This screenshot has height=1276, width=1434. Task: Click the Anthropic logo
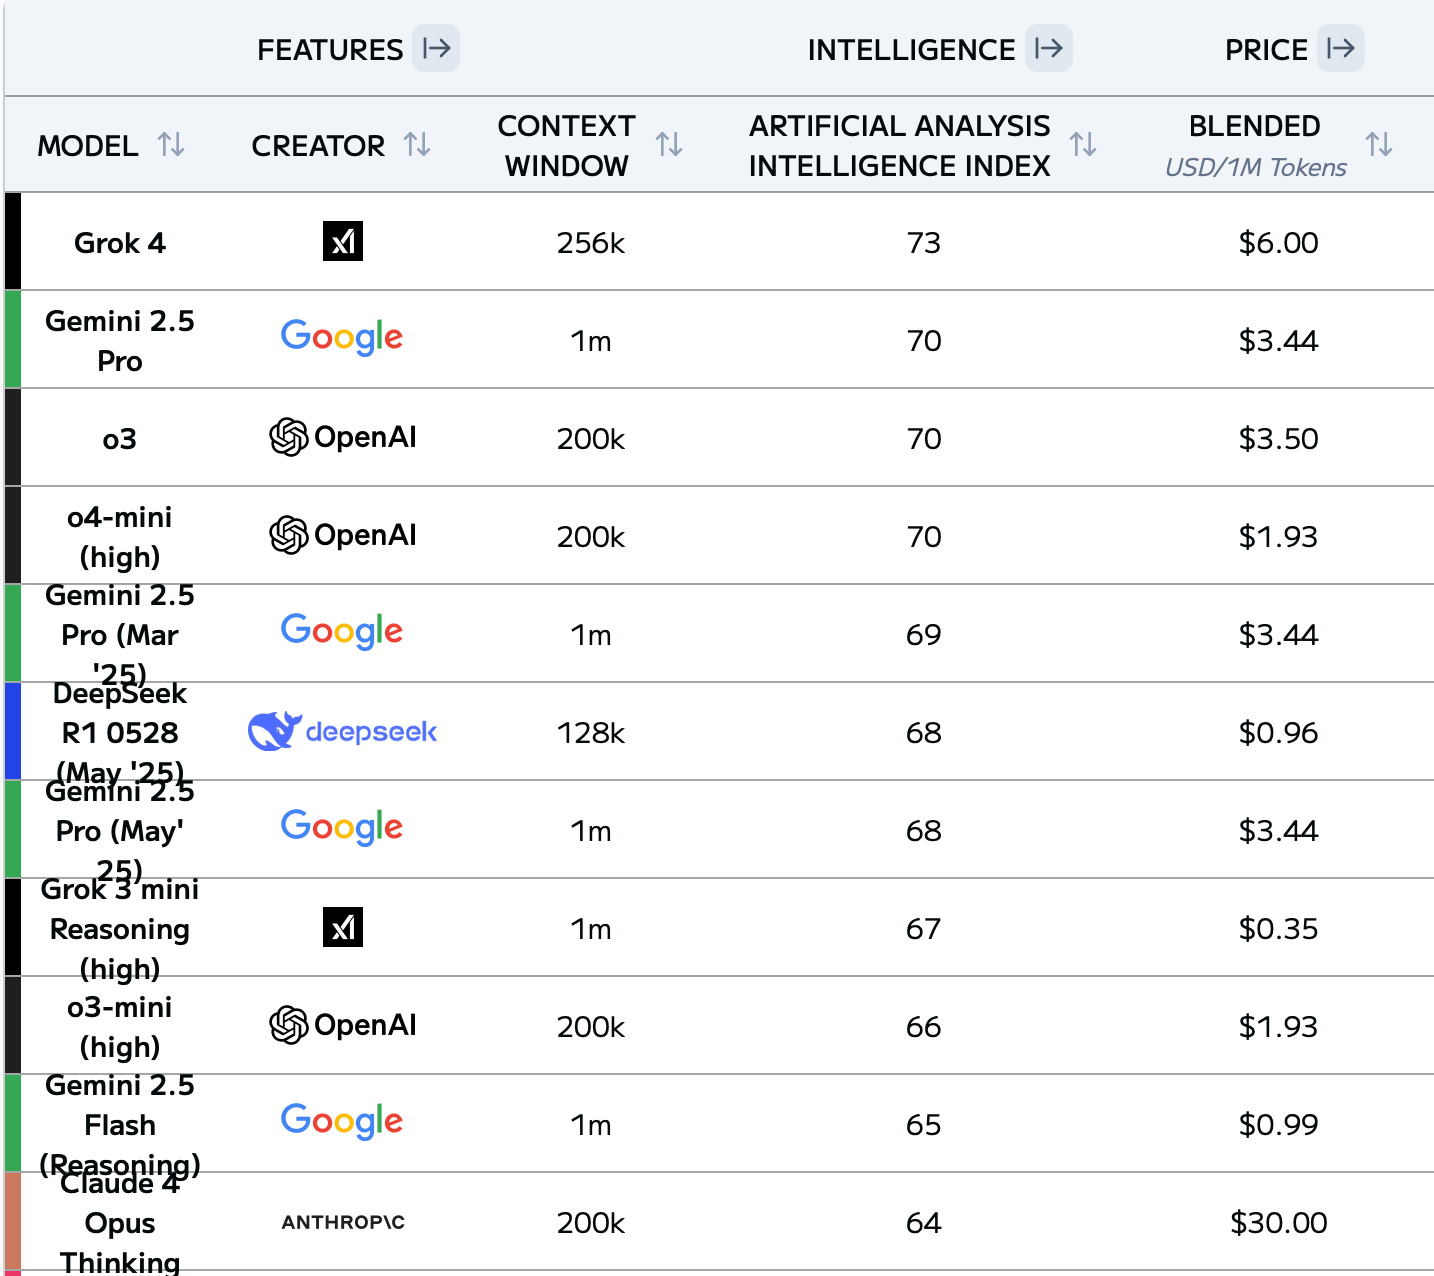pos(343,1222)
